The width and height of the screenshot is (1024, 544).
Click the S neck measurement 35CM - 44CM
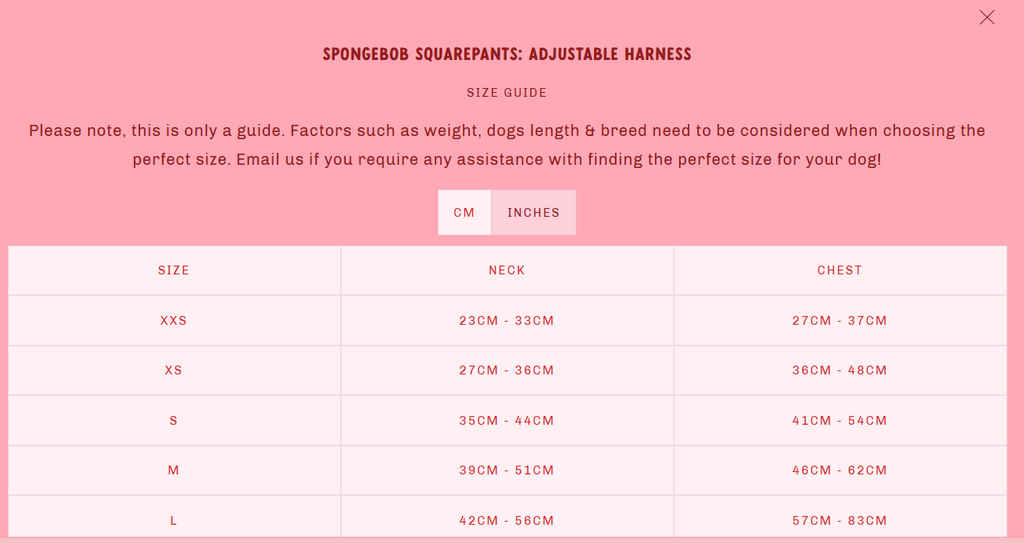[507, 421]
